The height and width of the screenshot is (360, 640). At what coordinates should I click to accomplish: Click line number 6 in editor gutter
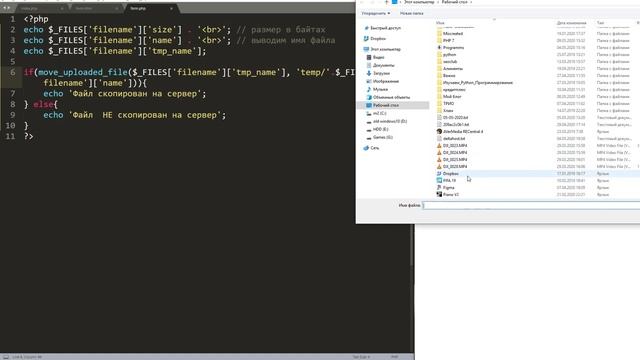click(x=12, y=72)
